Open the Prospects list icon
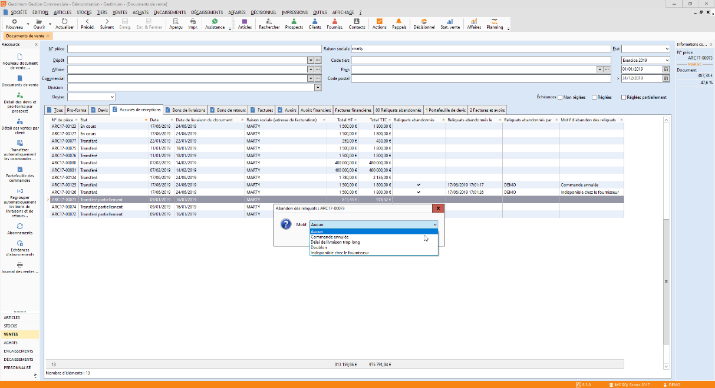The width and height of the screenshot is (715, 388). [294, 24]
